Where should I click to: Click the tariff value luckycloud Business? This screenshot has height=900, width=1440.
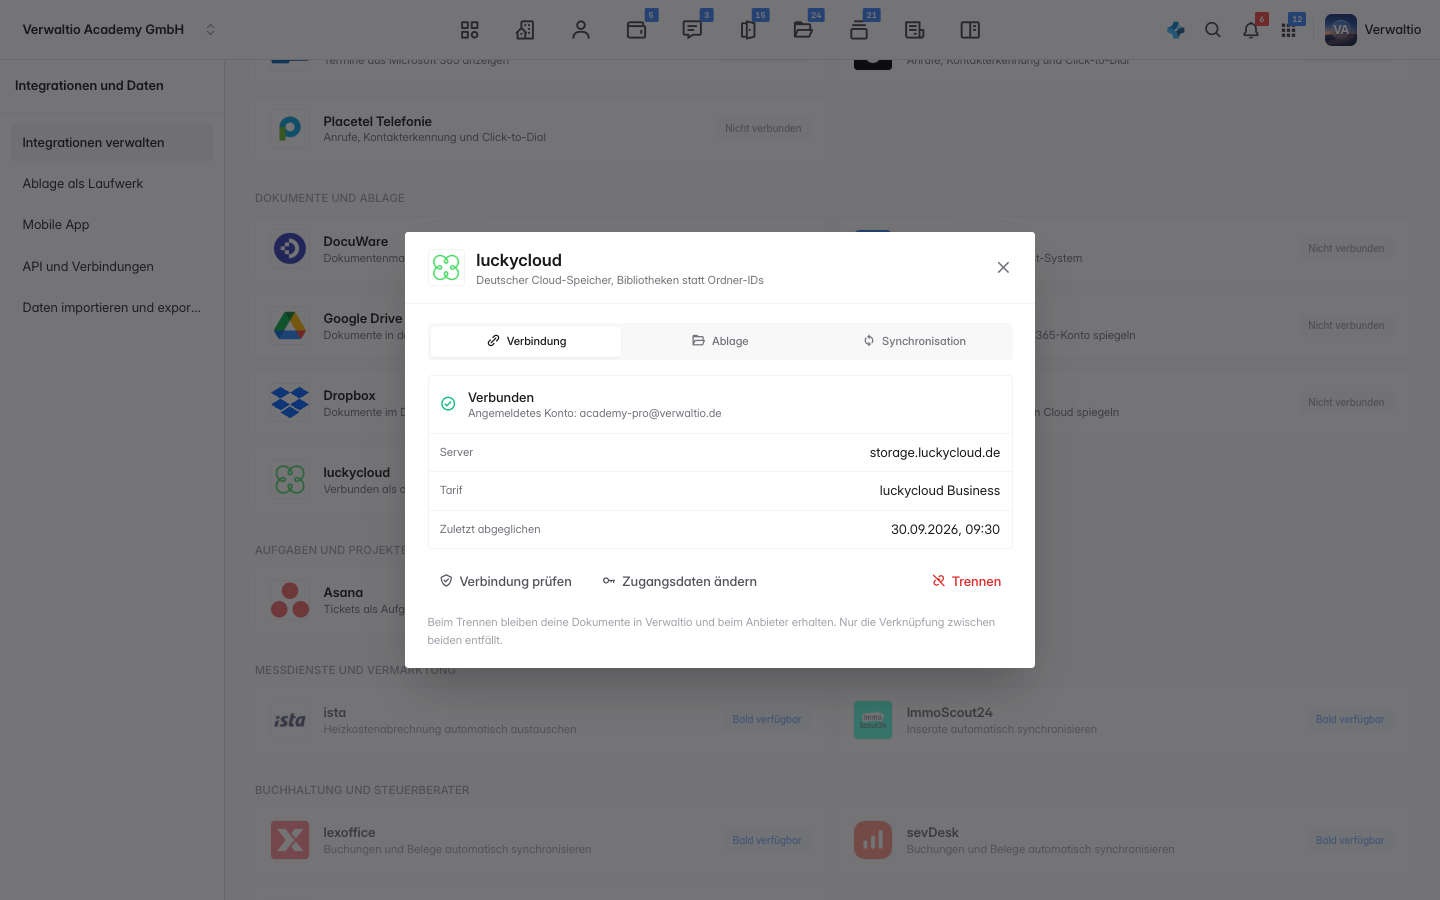939,491
